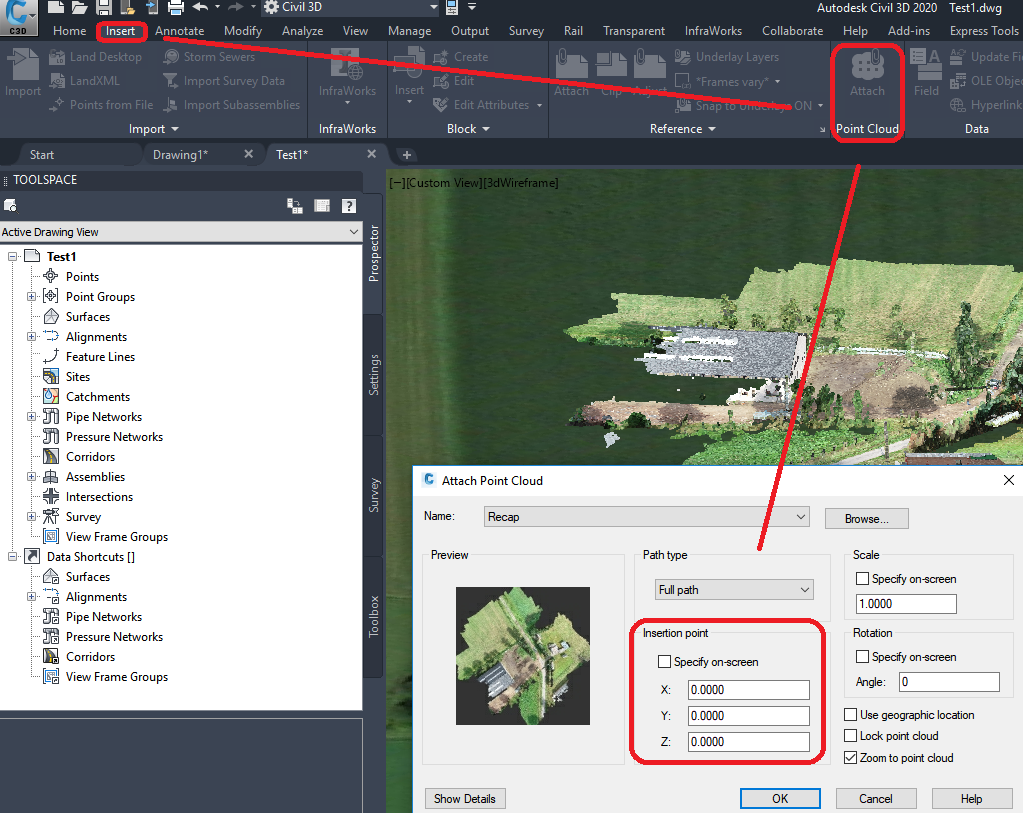Enable rotation Specify on-screen

(x=862, y=656)
